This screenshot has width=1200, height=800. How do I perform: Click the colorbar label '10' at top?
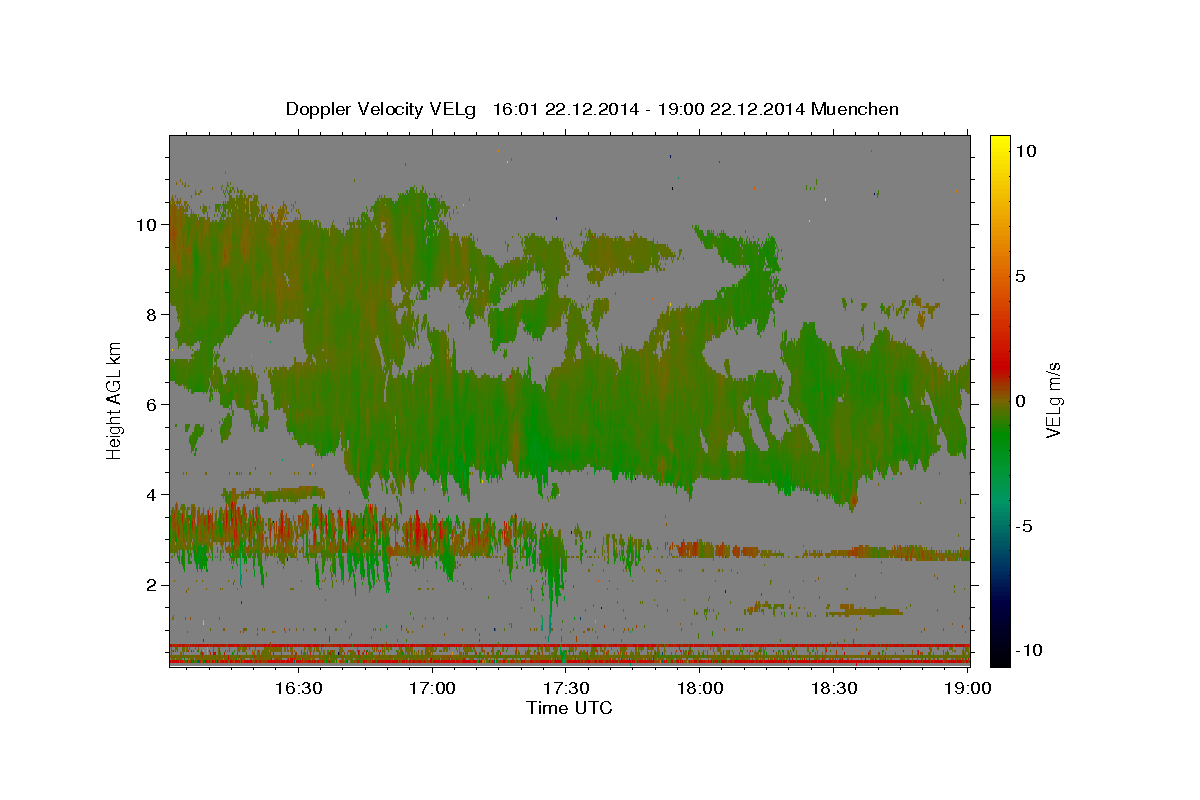point(1025,150)
